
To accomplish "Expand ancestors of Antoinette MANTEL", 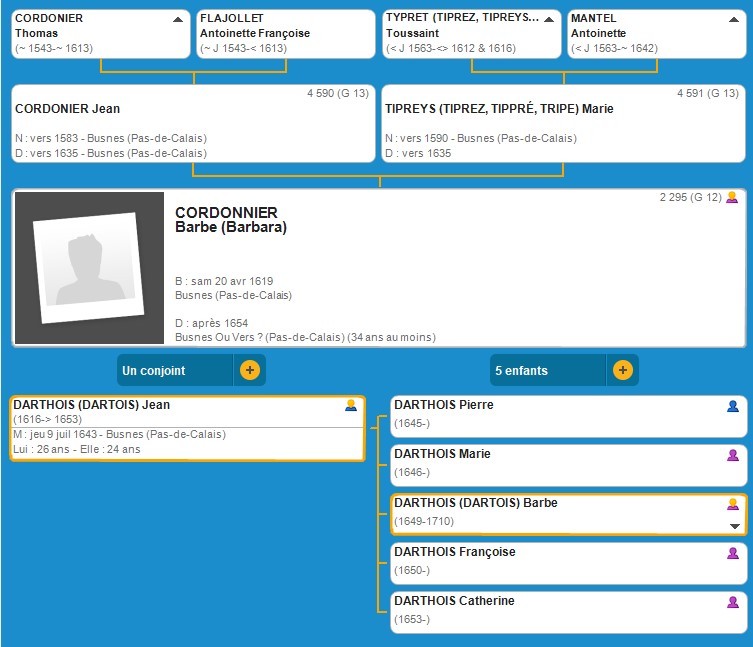I will tap(734, 19).
